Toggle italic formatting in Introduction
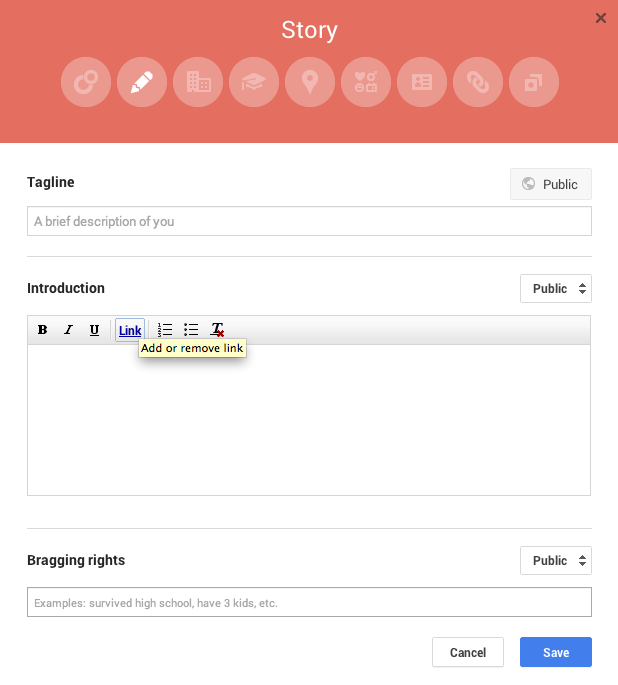Viewport: 618px width, 685px height. coord(69,330)
